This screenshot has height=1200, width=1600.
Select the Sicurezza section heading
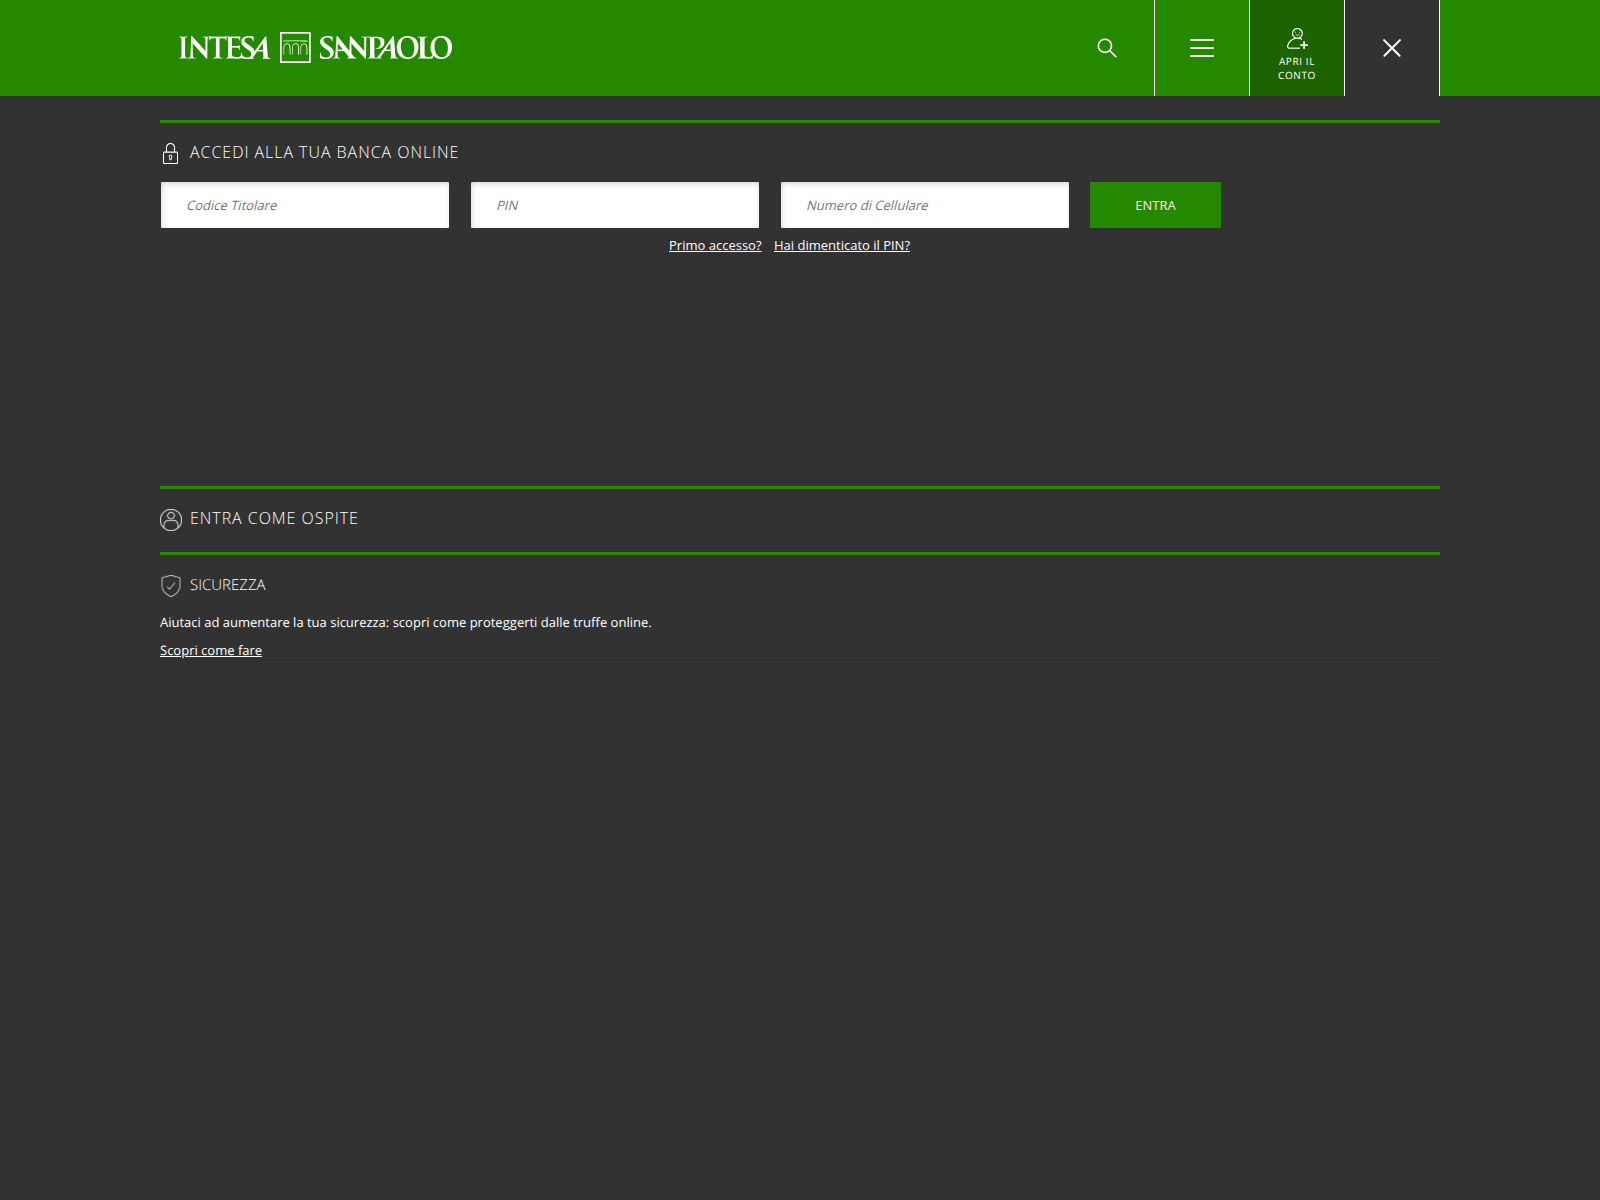tap(228, 585)
